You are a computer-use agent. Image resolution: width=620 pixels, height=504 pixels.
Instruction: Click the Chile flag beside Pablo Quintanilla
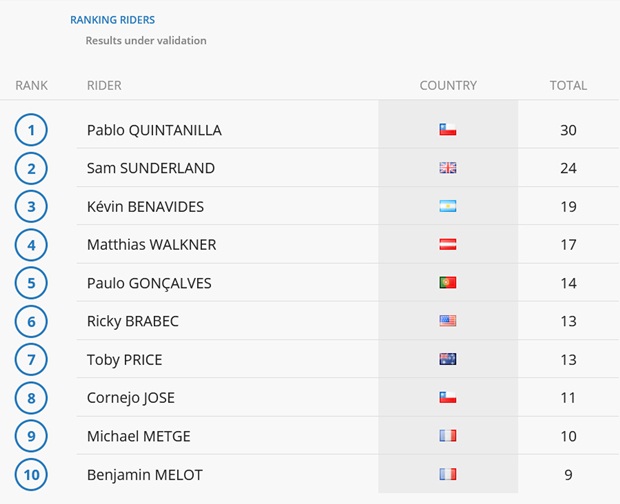click(448, 130)
